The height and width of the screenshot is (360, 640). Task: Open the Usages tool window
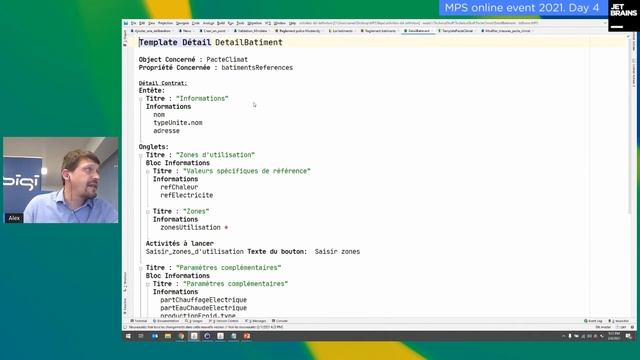(193, 321)
